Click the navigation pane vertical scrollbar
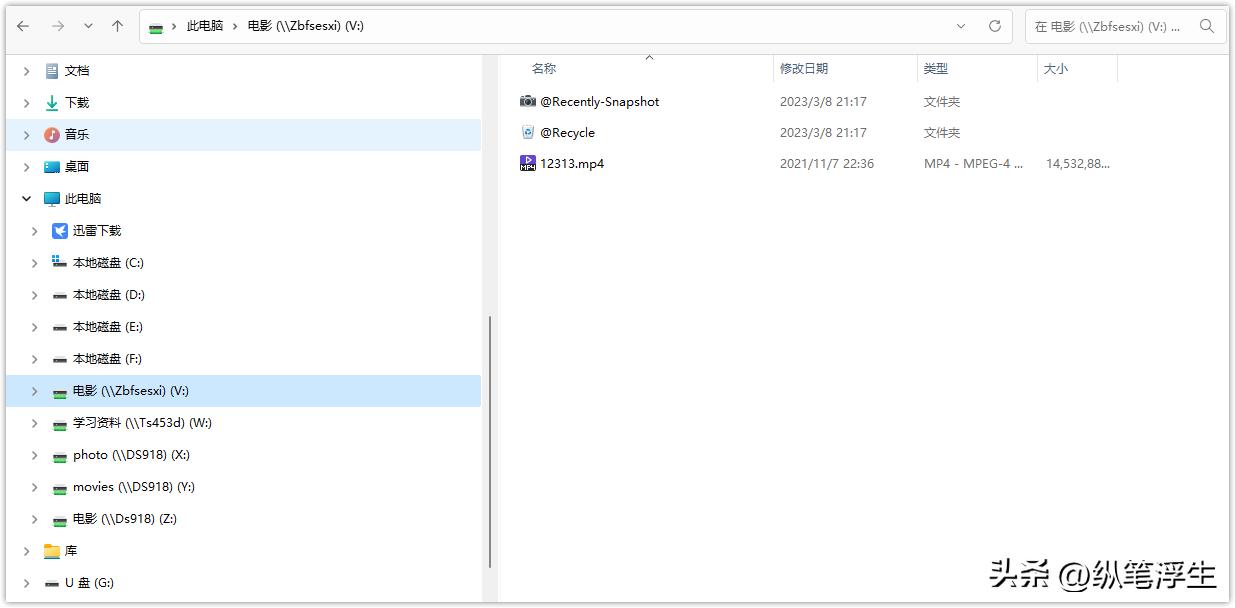The width and height of the screenshot is (1235, 608). click(490, 442)
